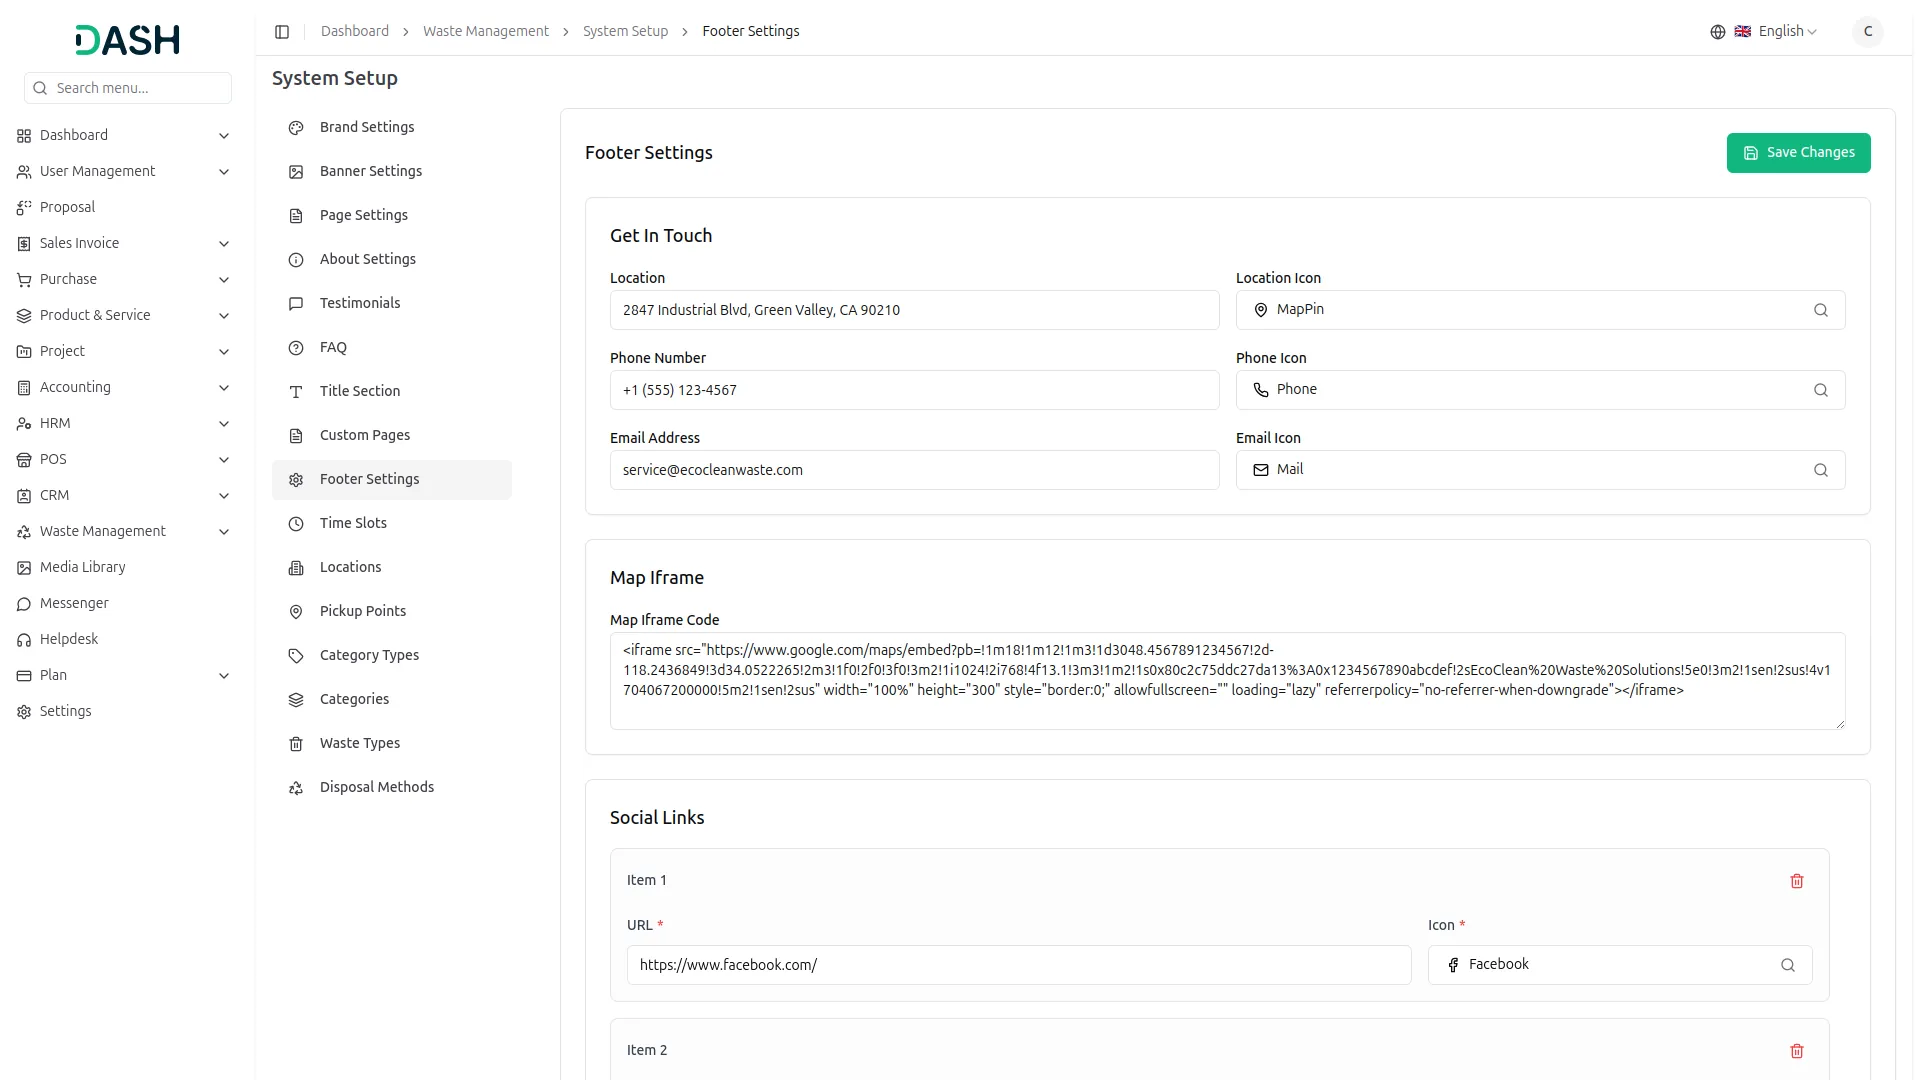Click trash icon for Item 2
This screenshot has width=1920, height=1080.
[x=1796, y=1051]
